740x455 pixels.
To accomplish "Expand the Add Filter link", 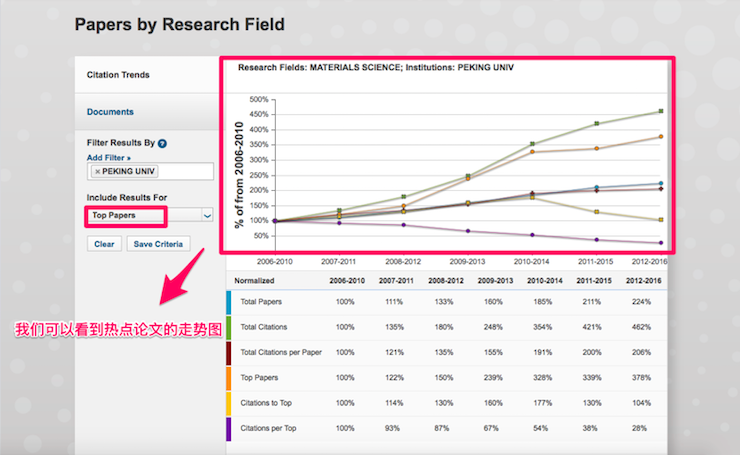I will point(108,158).
